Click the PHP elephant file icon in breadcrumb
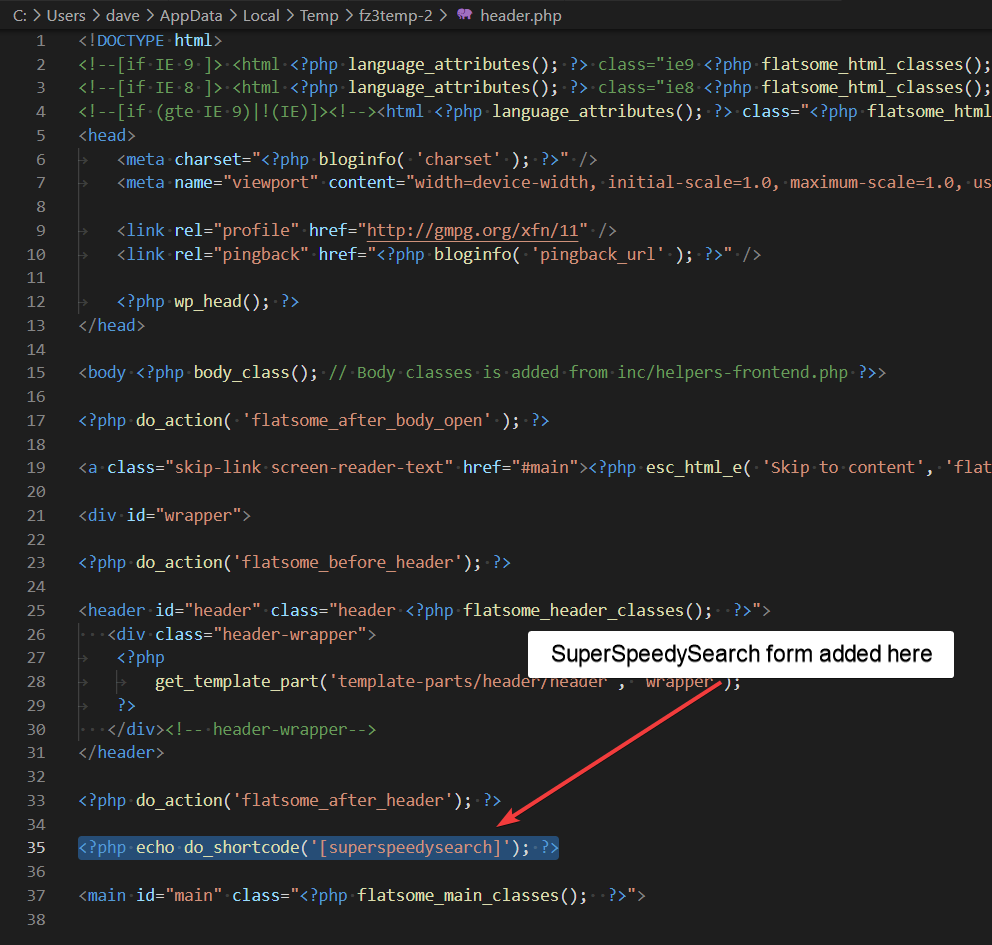Image resolution: width=992 pixels, height=945 pixels. [464, 15]
